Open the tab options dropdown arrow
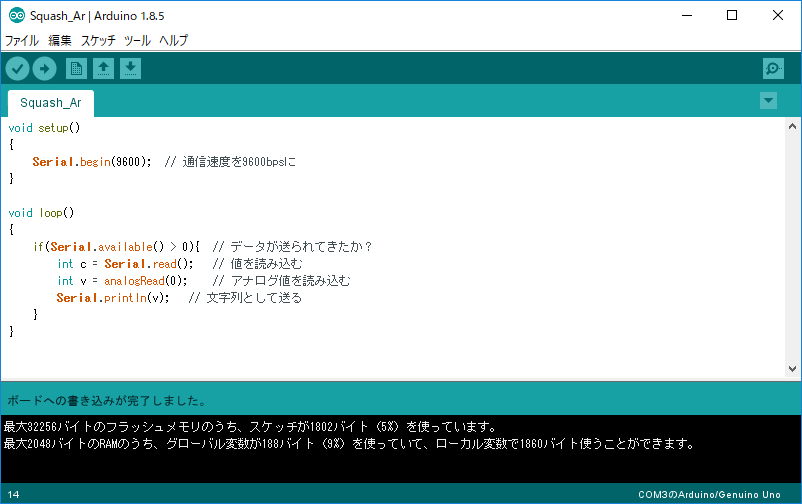The width and height of the screenshot is (802, 504). coord(768,101)
